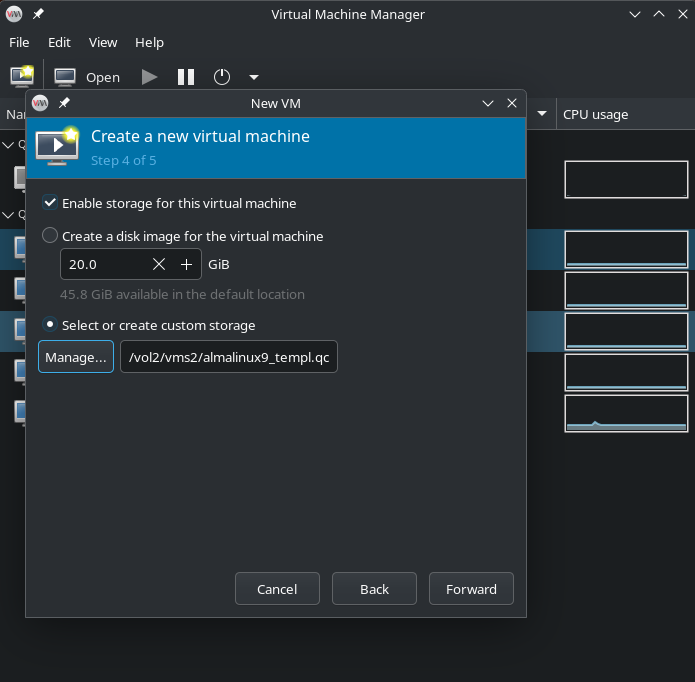Open the View menu
The image size is (695, 682).
(103, 43)
